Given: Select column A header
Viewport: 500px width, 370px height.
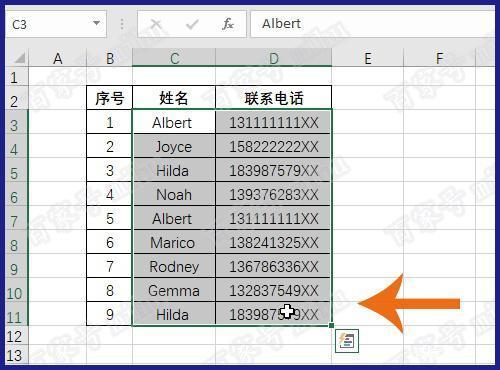Looking at the screenshot, I should click(58, 58).
